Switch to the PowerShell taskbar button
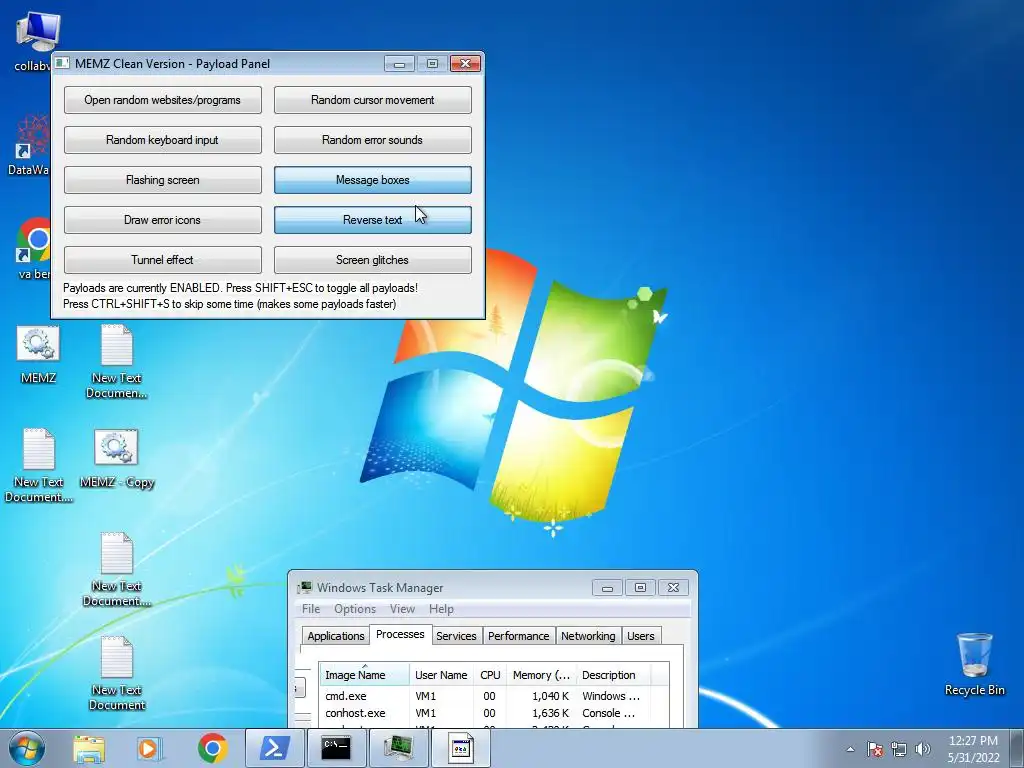 point(274,748)
